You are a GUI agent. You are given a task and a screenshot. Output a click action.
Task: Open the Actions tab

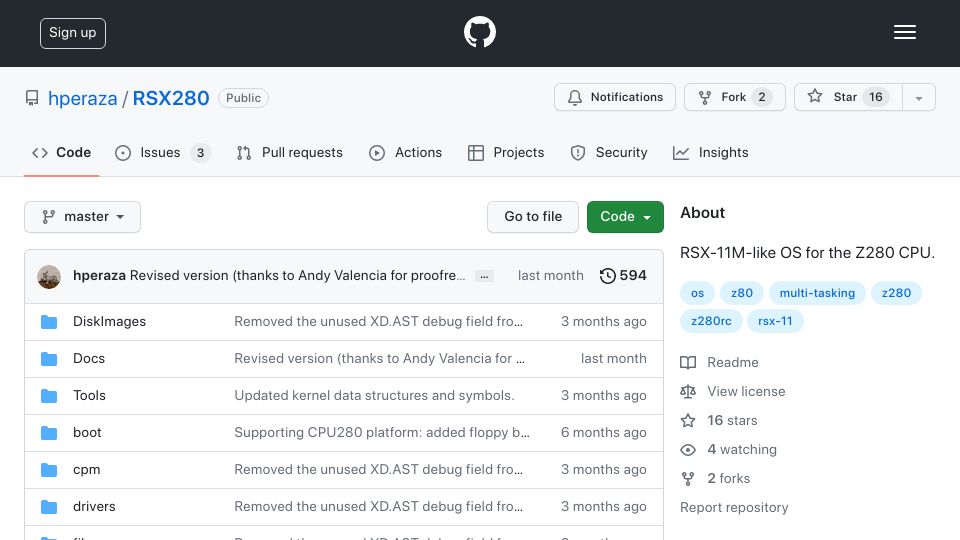tap(405, 152)
